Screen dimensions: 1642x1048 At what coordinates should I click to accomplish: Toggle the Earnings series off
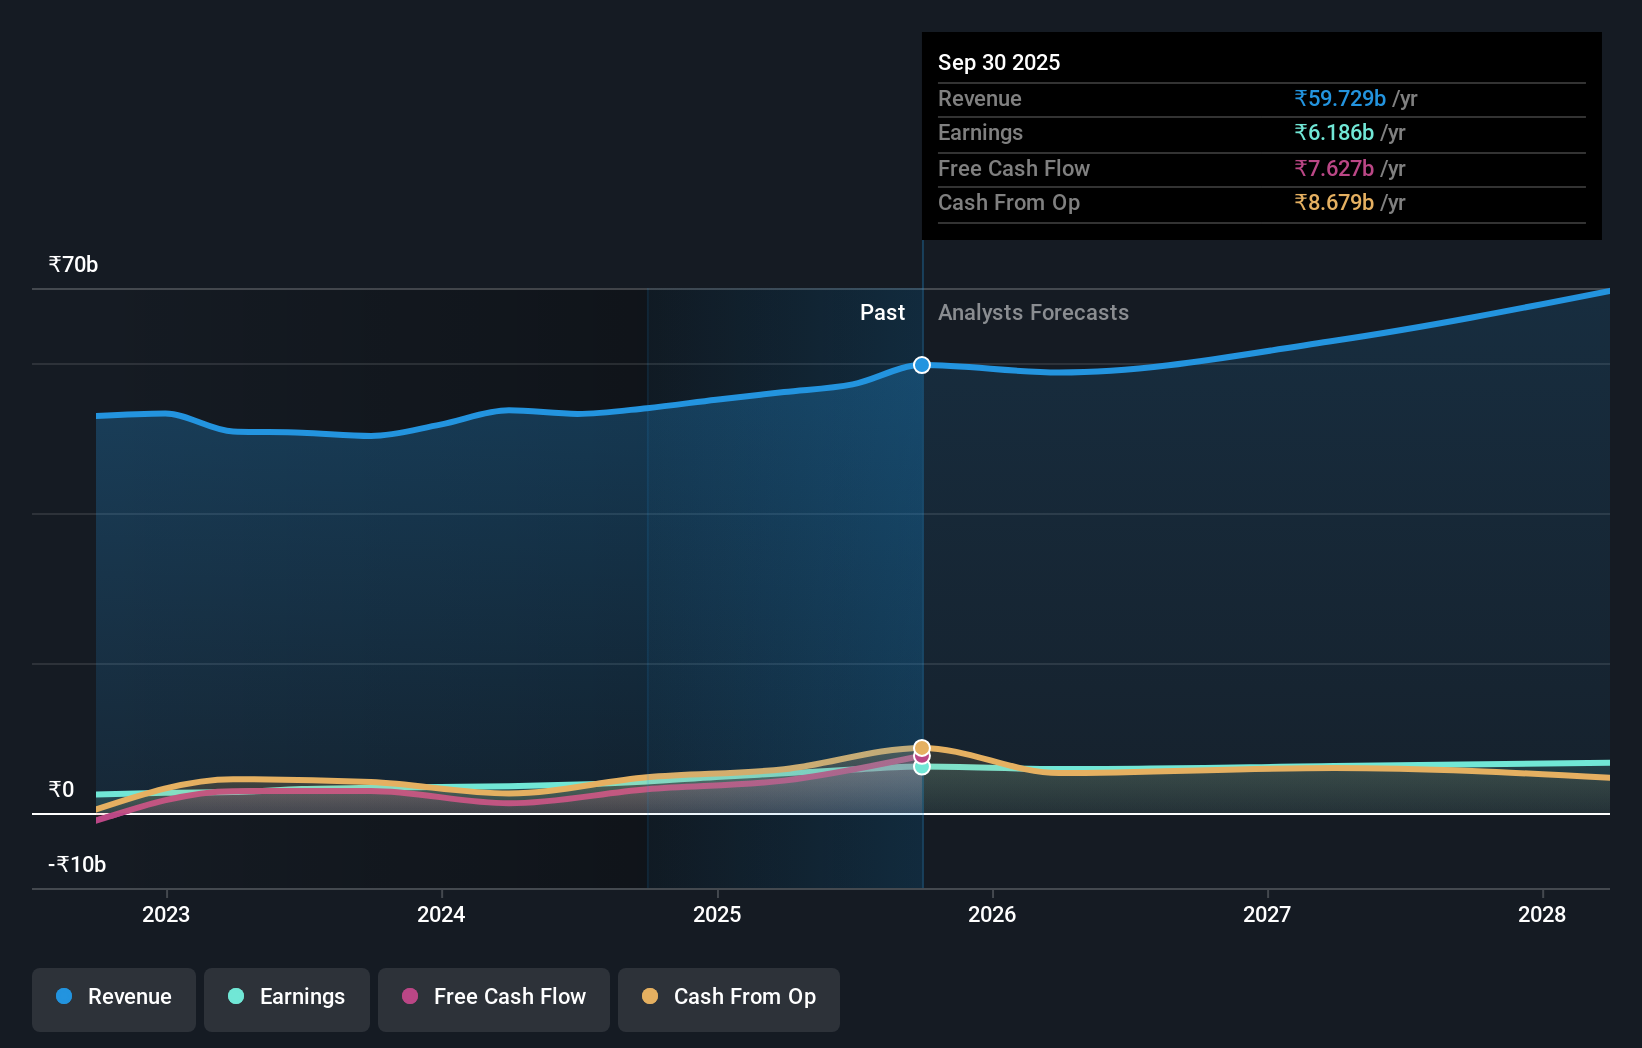[x=286, y=998]
